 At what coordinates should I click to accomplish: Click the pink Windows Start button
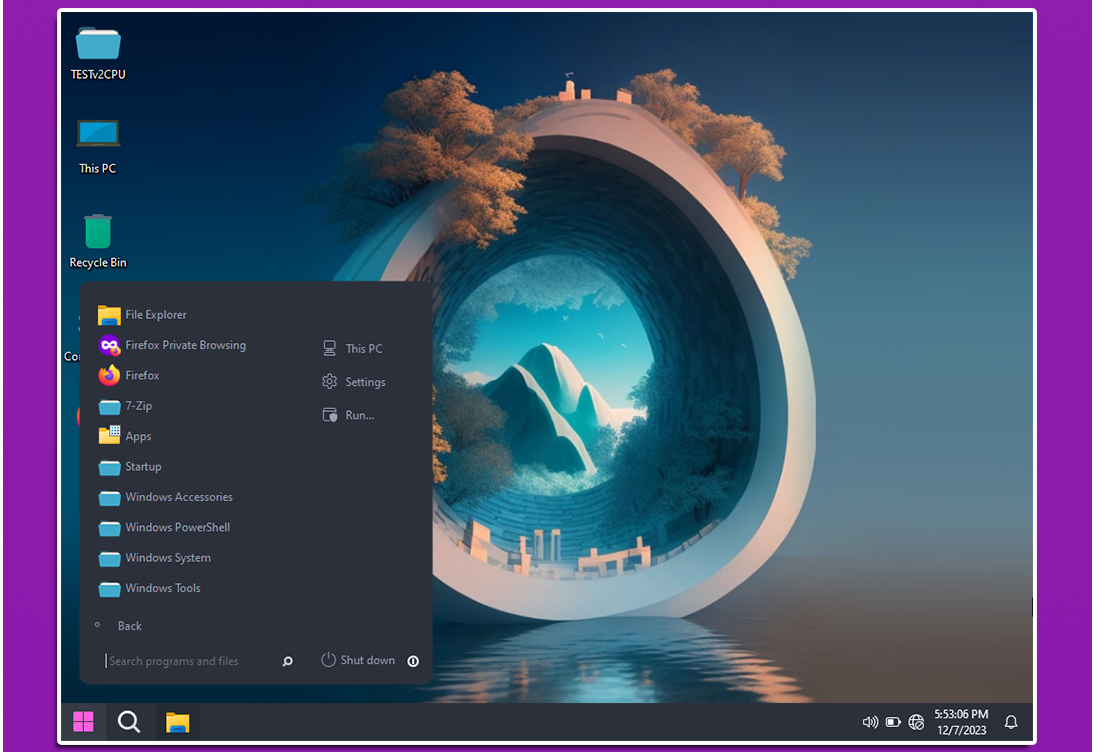(83, 722)
